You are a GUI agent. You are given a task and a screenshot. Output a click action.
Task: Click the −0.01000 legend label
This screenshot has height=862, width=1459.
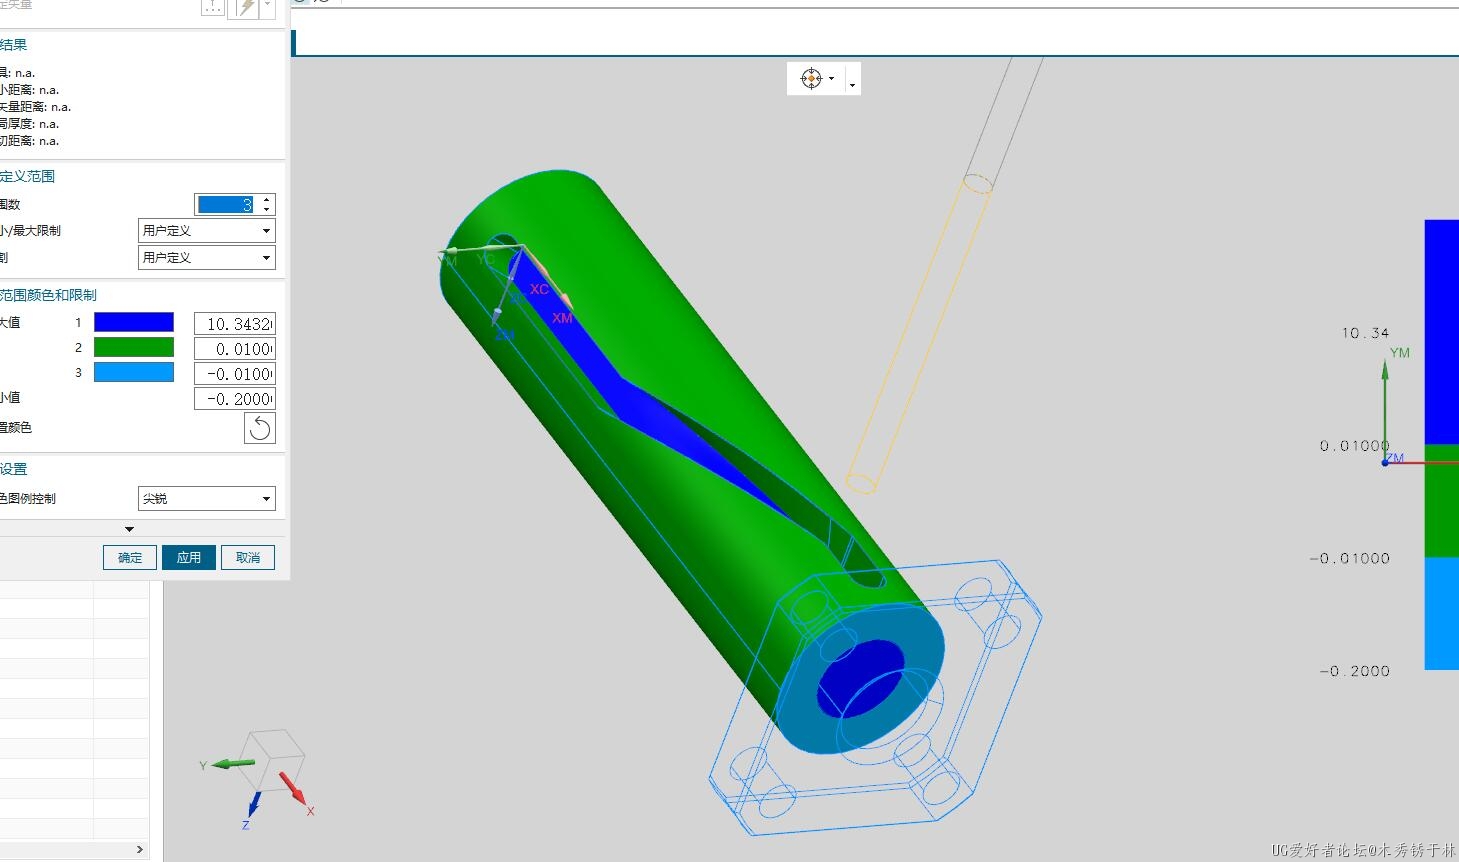click(1349, 559)
